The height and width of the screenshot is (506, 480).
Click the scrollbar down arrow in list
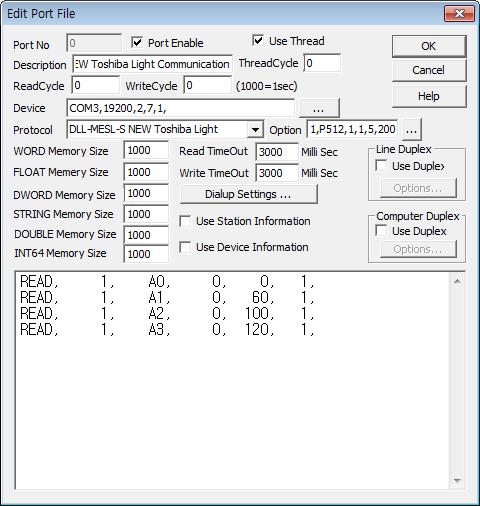457,480
